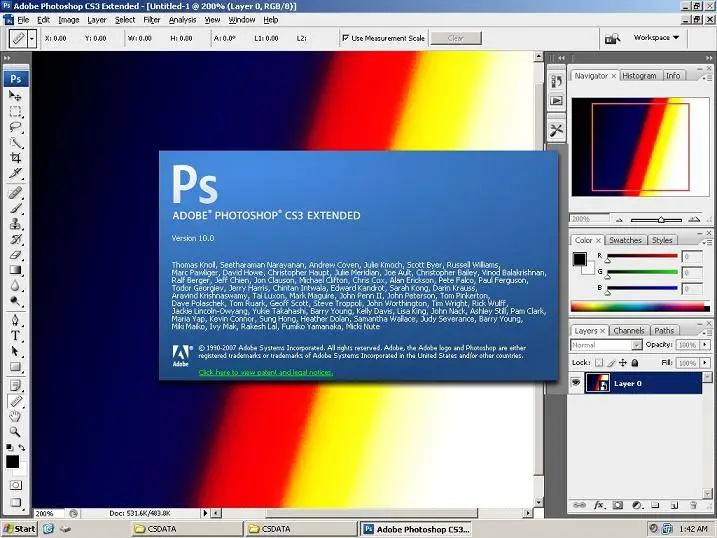Toggle Lock image pixels
This screenshot has height=538, width=717.
pos(611,363)
